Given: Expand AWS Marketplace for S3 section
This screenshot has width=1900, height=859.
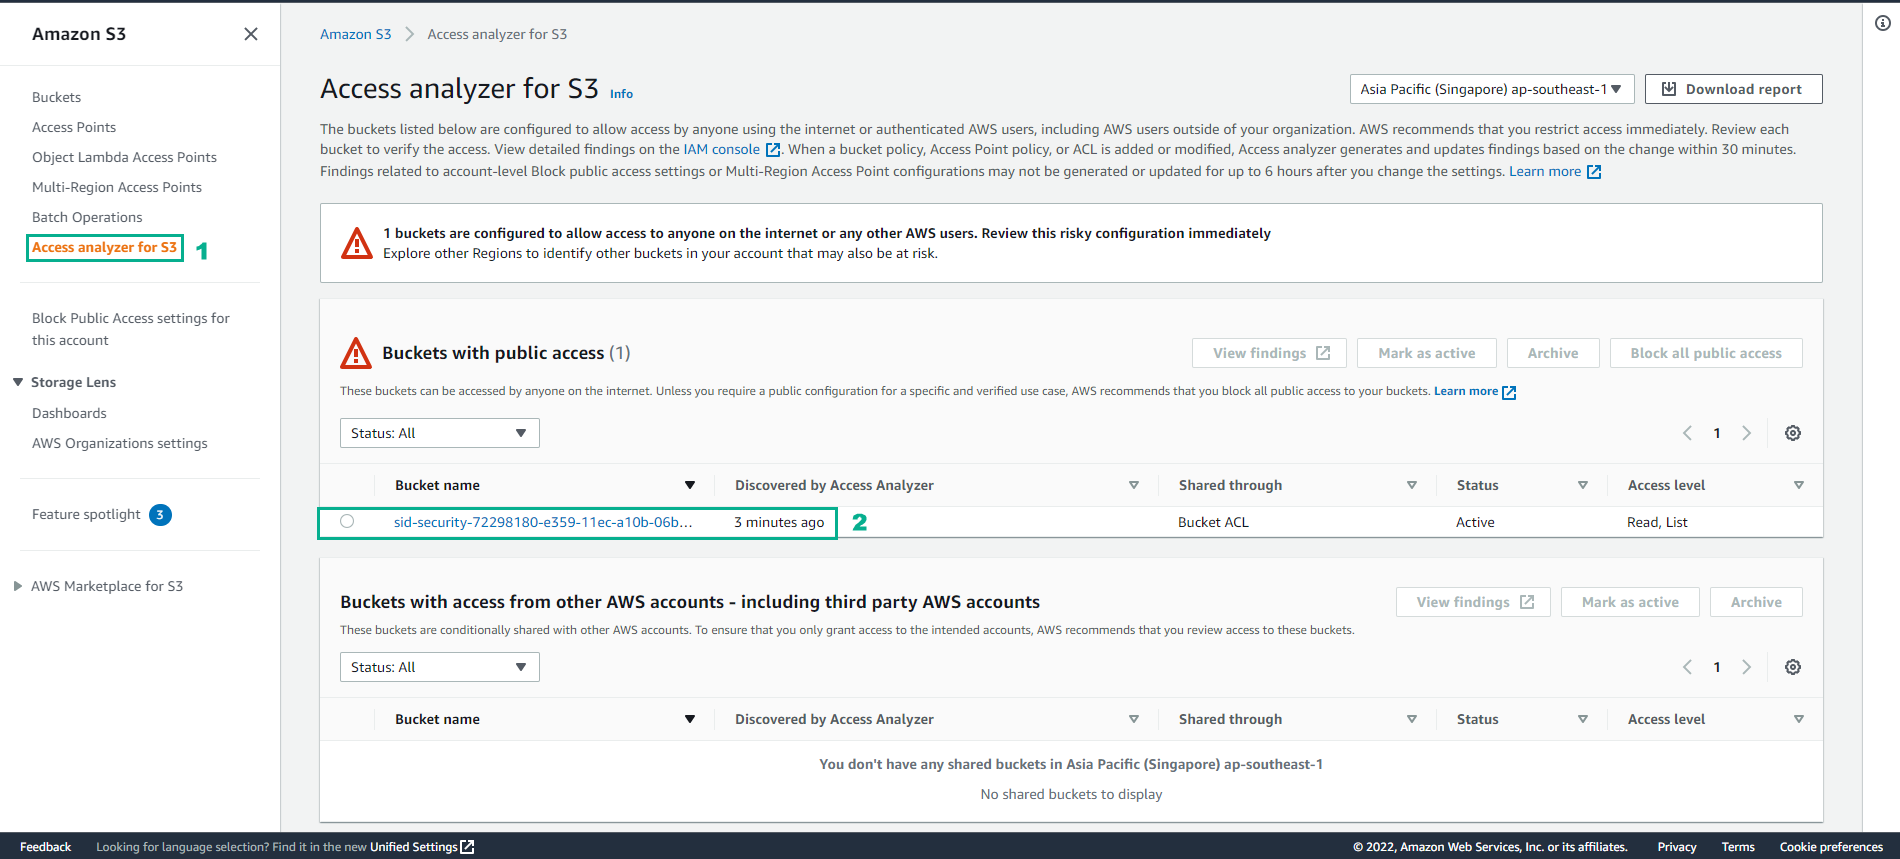Looking at the screenshot, I should click(18, 586).
